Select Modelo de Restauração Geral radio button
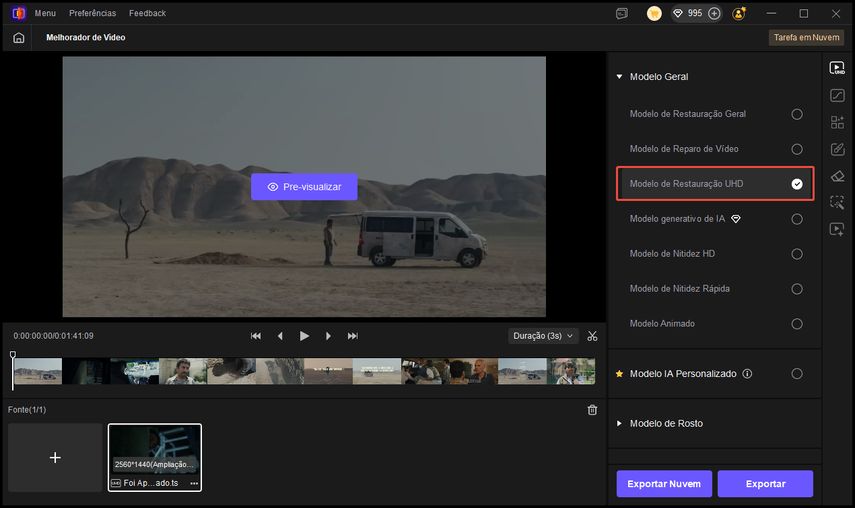This screenshot has height=508, width=855. coord(797,114)
